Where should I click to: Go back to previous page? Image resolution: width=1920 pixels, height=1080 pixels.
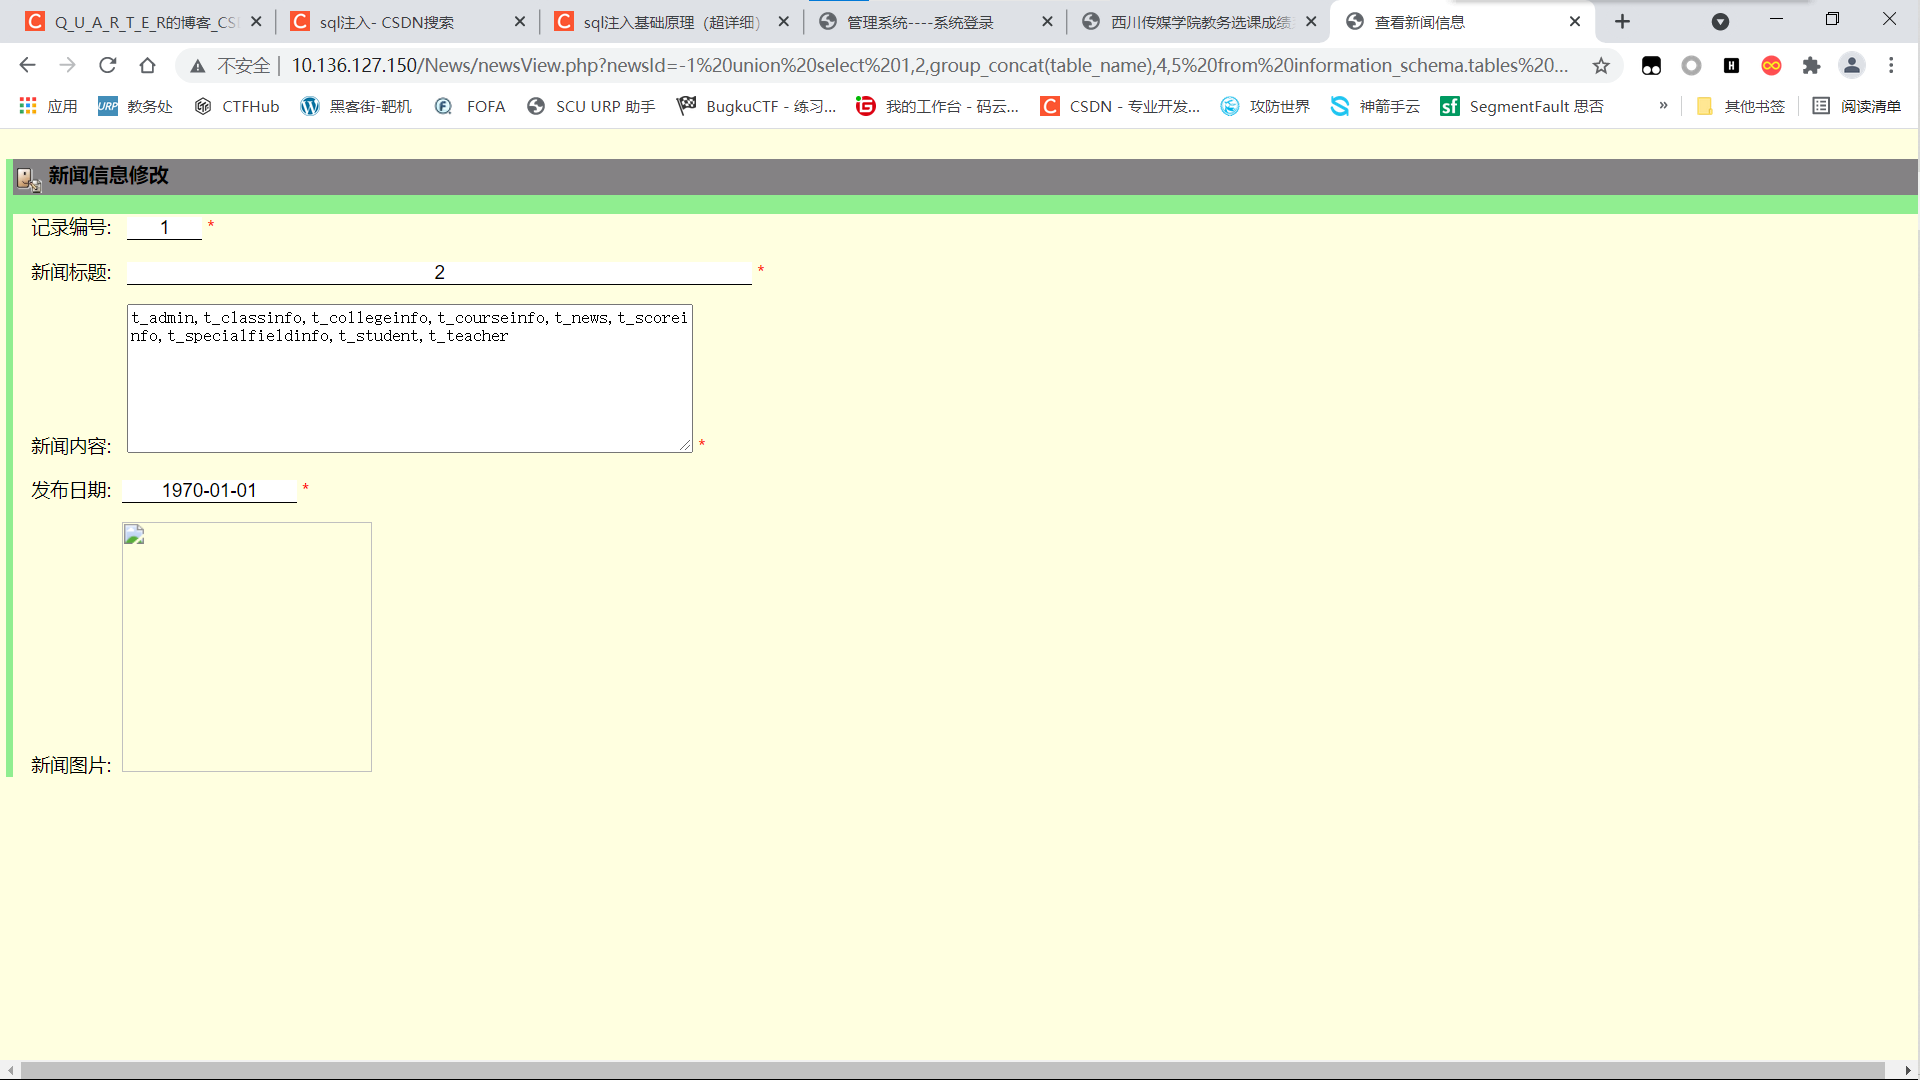(x=27, y=65)
